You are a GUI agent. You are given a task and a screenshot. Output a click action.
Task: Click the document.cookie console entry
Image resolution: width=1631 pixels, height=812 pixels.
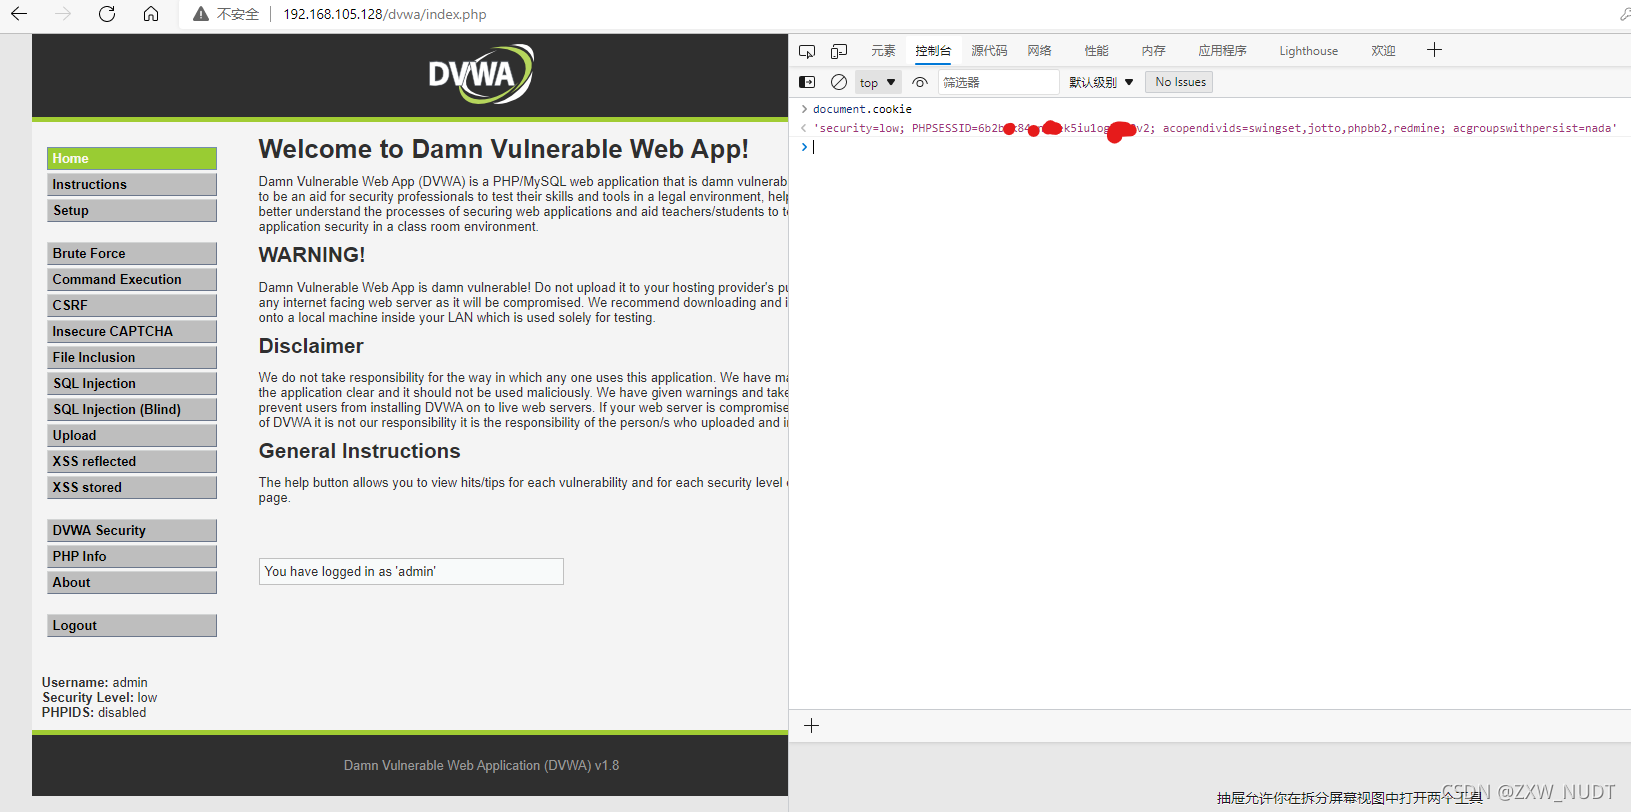pyautogui.click(x=862, y=109)
